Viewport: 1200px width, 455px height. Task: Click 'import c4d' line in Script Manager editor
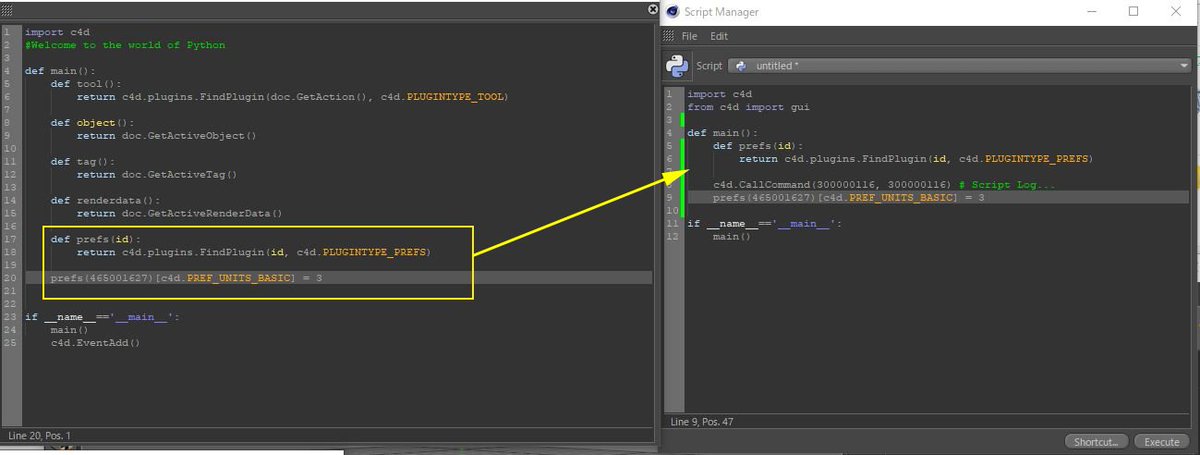(719, 93)
